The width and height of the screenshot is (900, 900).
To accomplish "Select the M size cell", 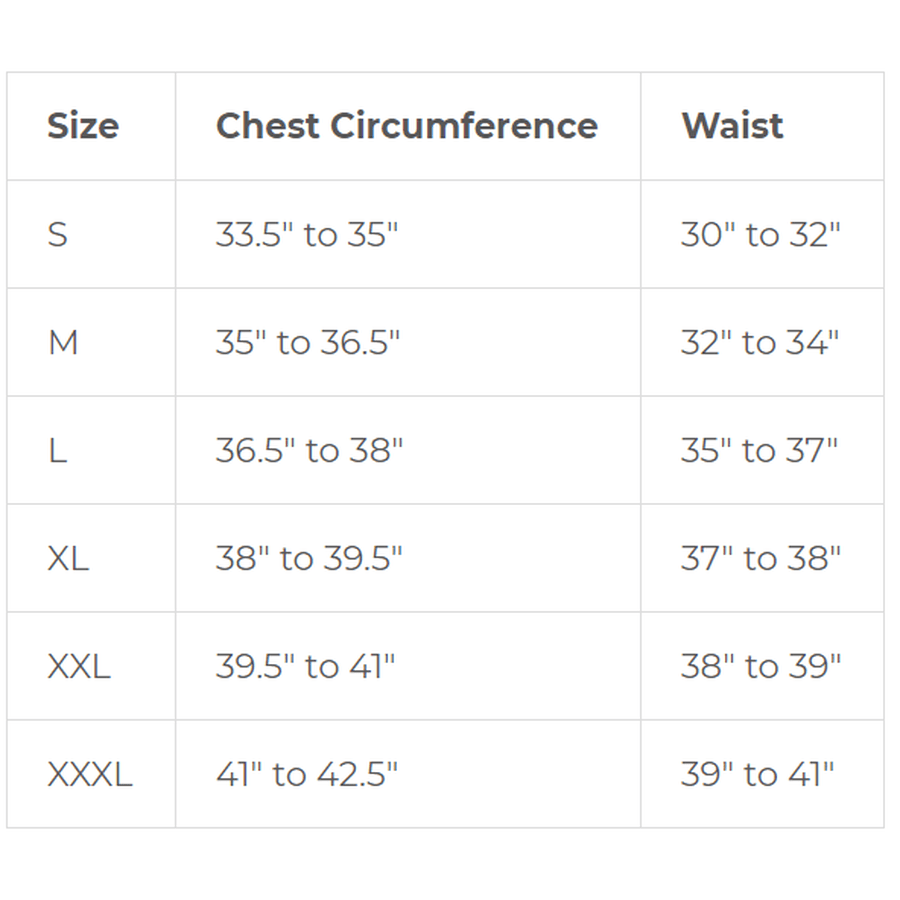I will click(63, 343).
